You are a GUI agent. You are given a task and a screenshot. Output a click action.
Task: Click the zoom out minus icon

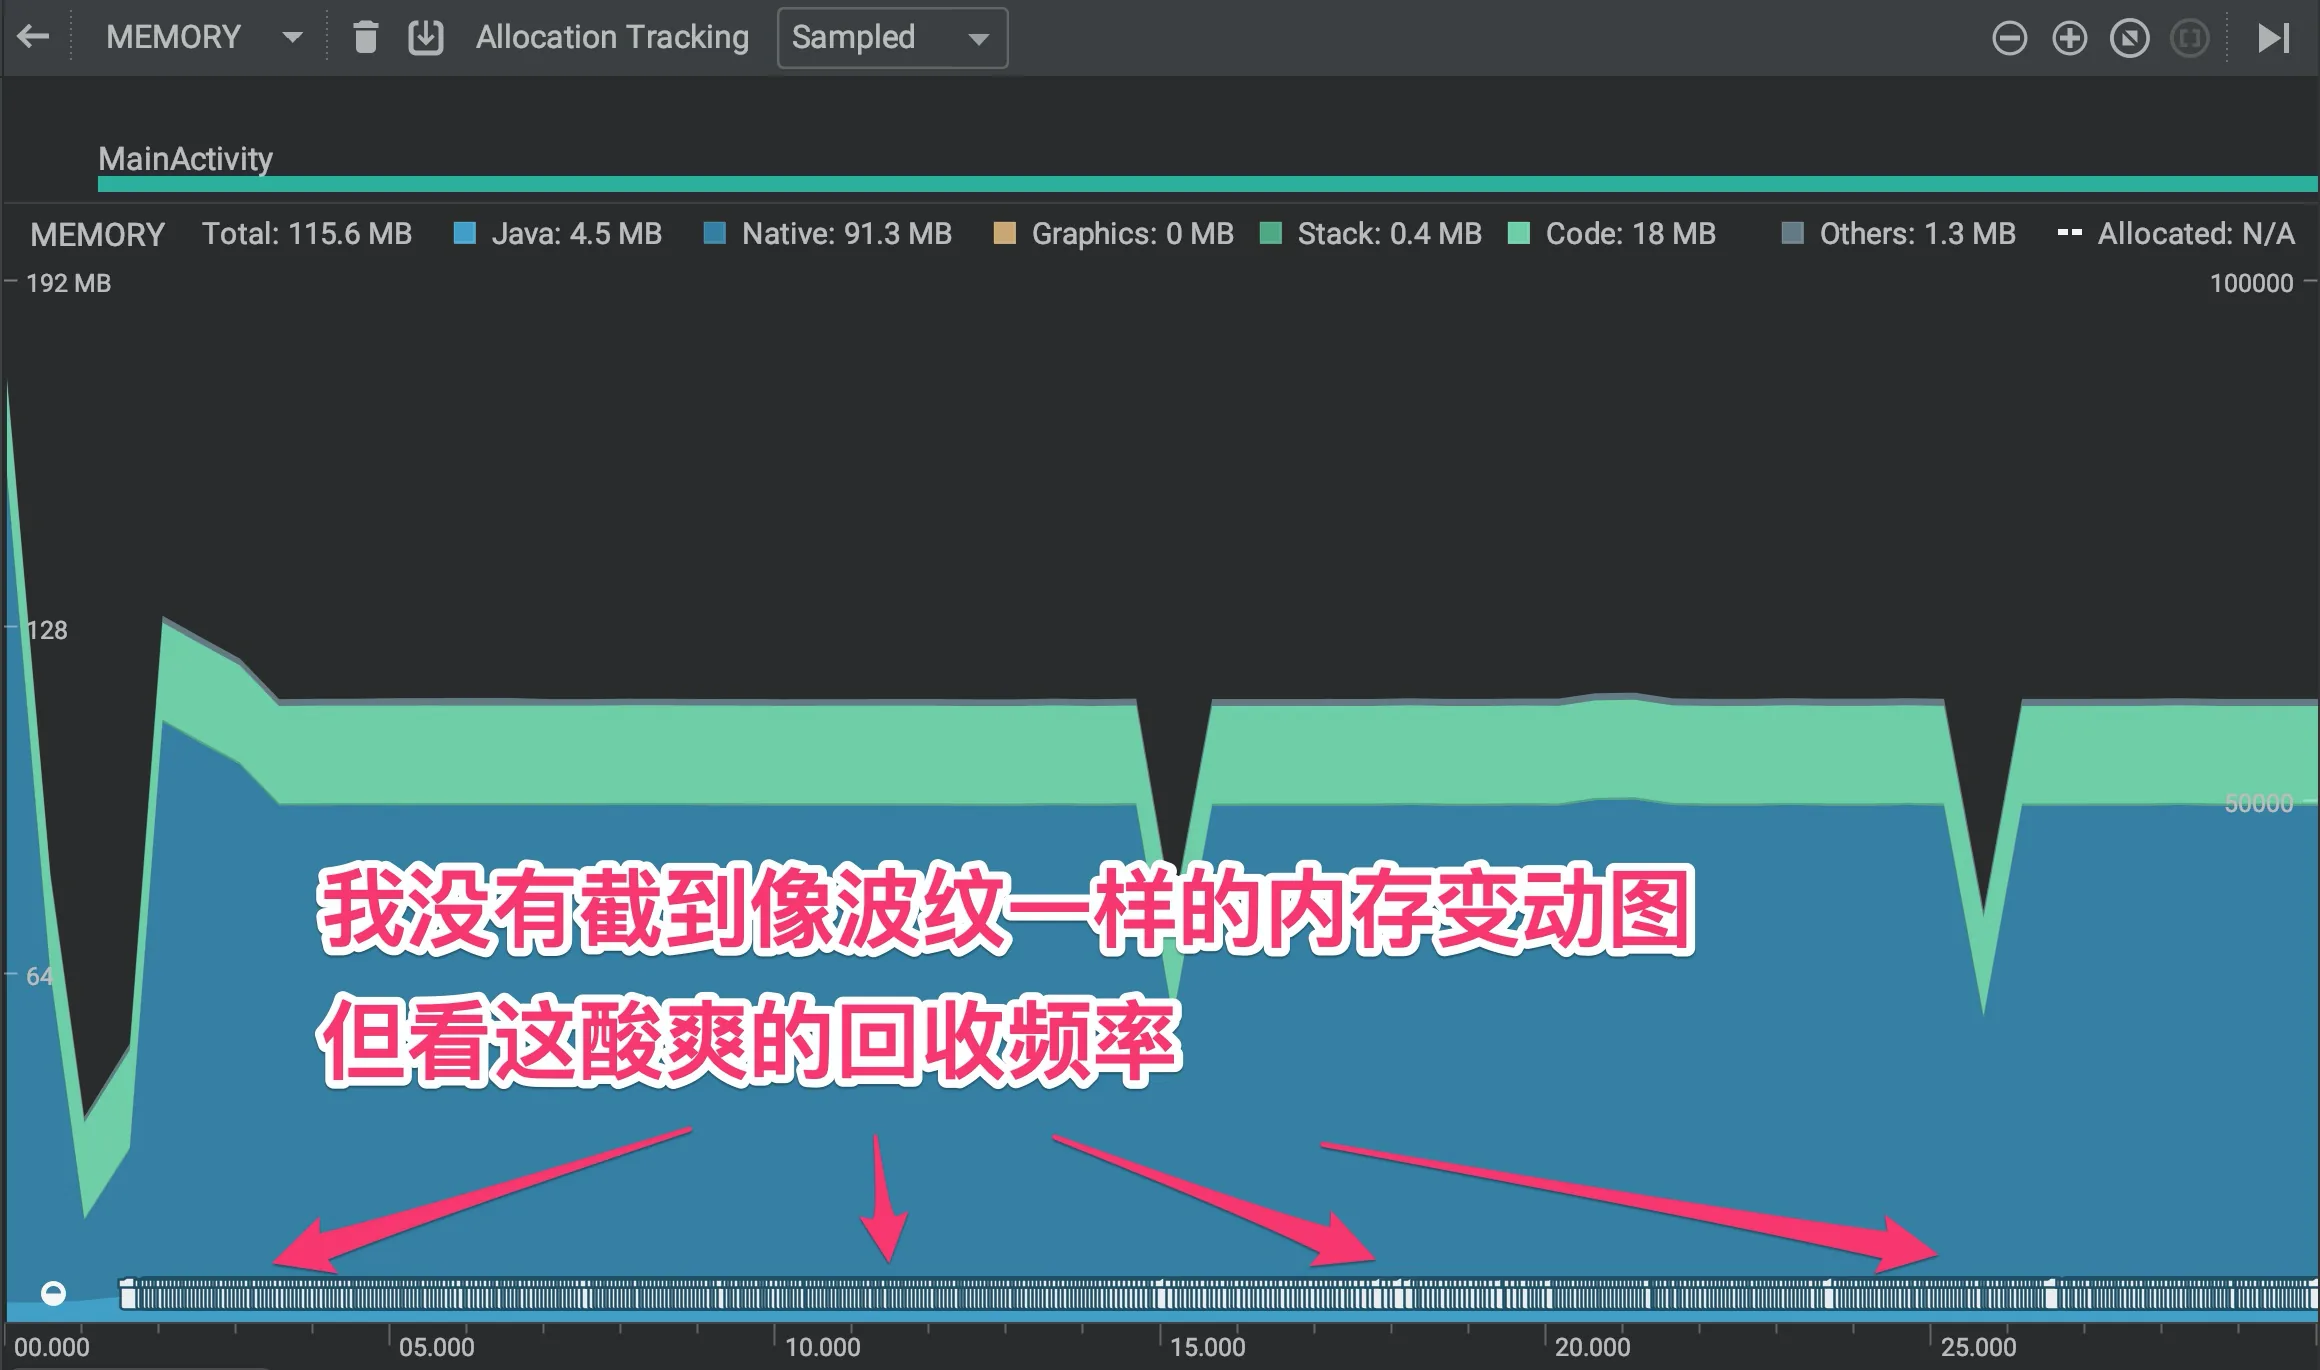[2009, 39]
